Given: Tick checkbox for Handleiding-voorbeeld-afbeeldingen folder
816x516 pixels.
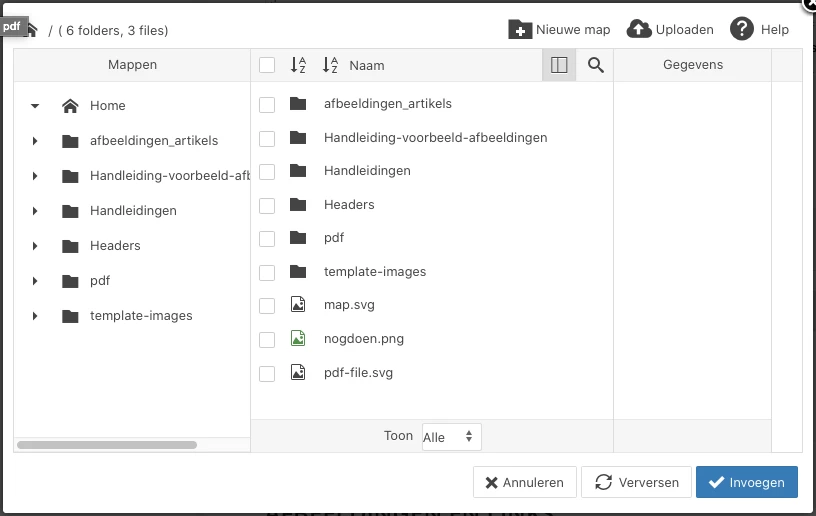Looking at the screenshot, I should click(x=267, y=138).
